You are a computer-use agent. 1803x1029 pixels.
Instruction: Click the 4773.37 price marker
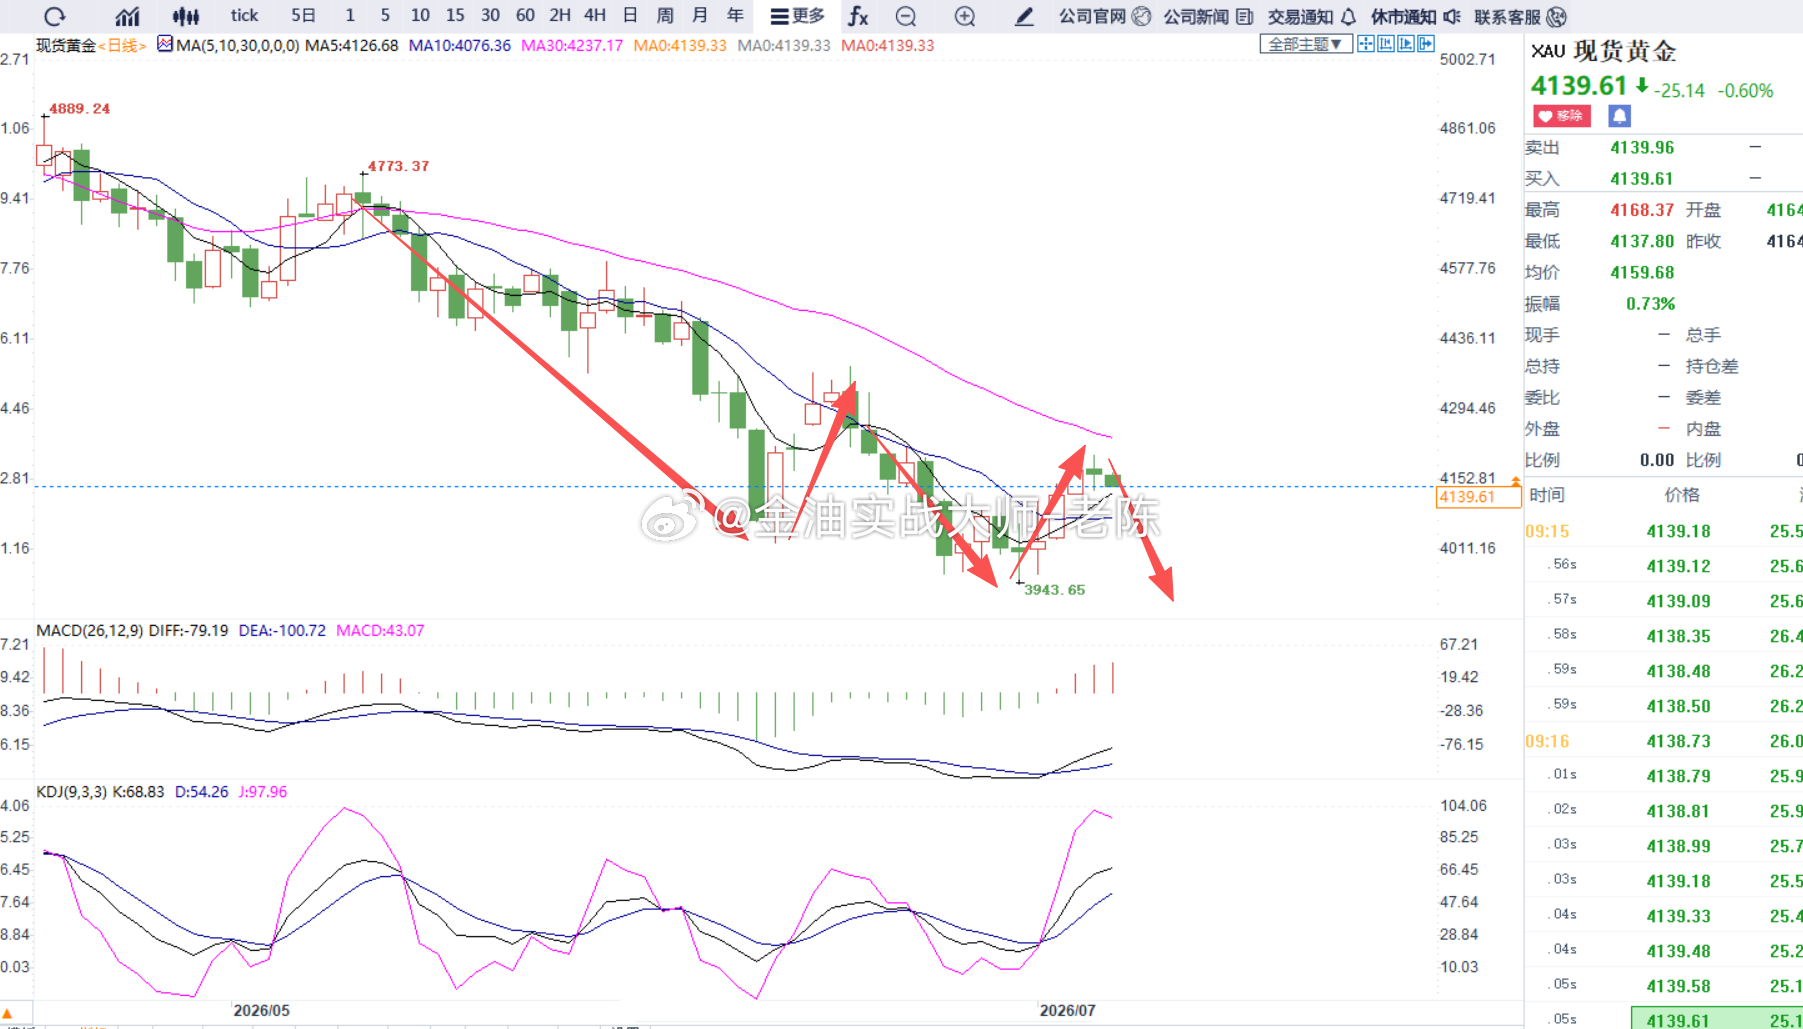click(398, 166)
